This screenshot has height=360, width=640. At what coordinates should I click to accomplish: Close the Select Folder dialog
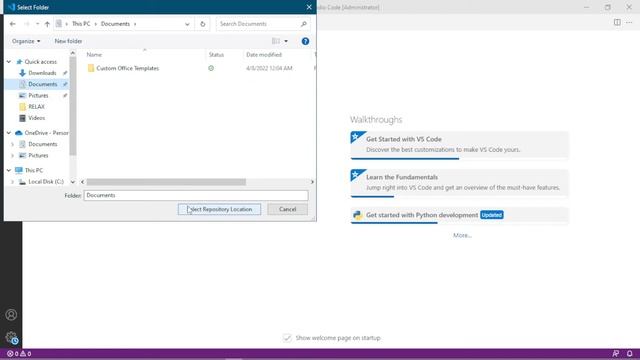[309, 7]
